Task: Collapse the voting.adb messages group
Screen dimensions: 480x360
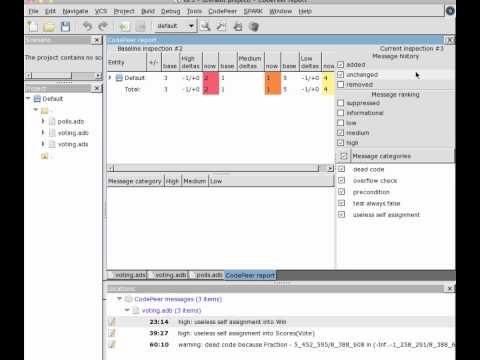Action: tap(127, 310)
